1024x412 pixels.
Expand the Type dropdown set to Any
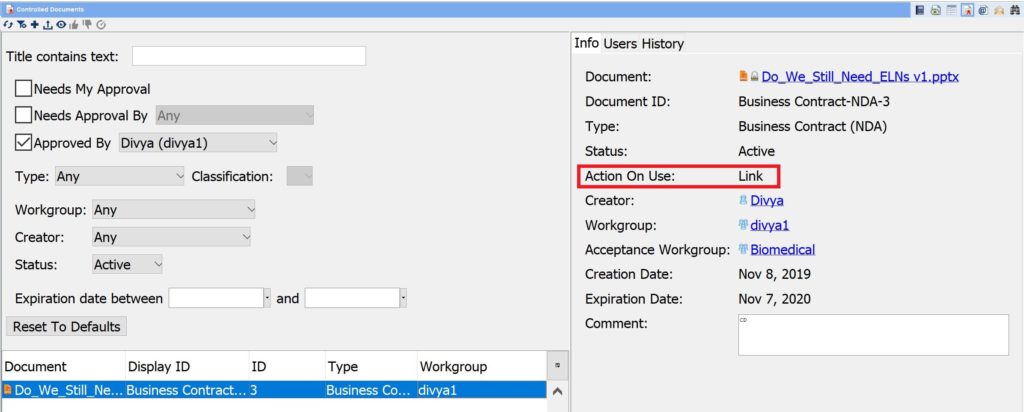(x=119, y=177)
